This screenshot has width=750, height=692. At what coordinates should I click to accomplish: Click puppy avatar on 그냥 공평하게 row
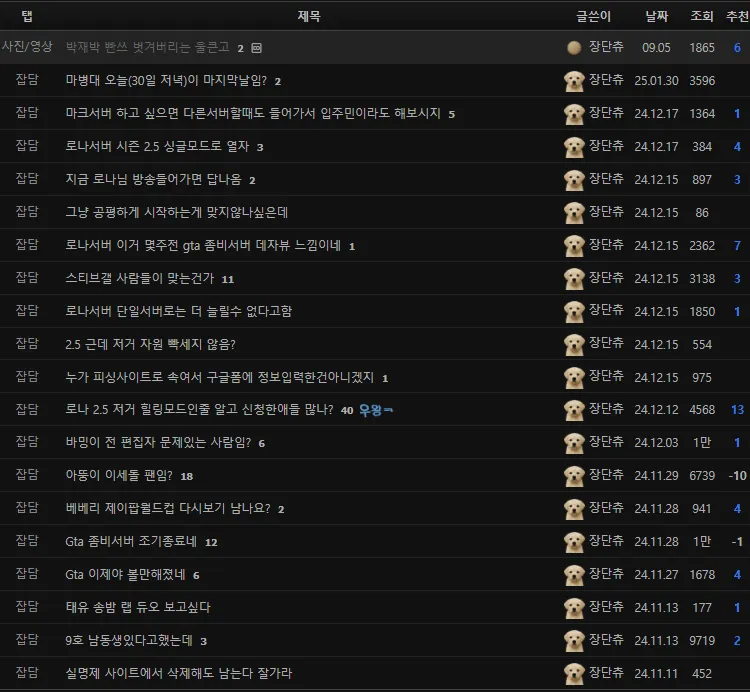[574, 213]
